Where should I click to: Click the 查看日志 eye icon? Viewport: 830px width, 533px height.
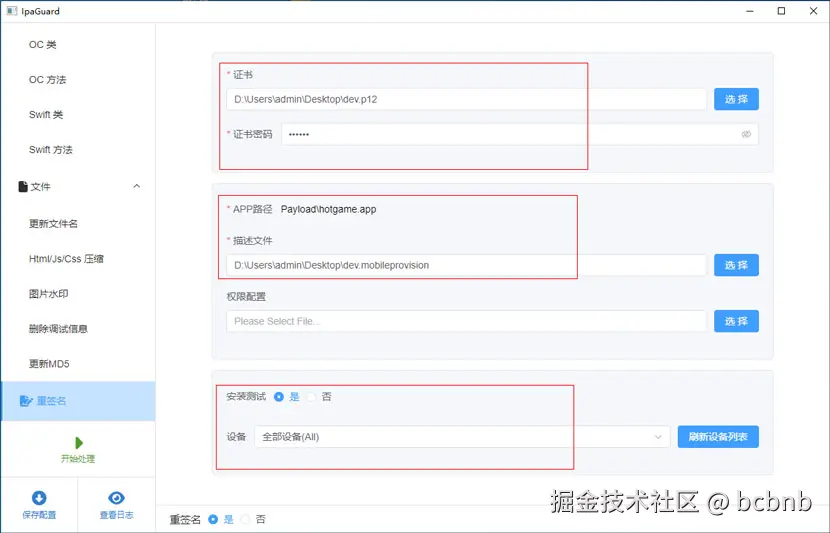[116, 498]
